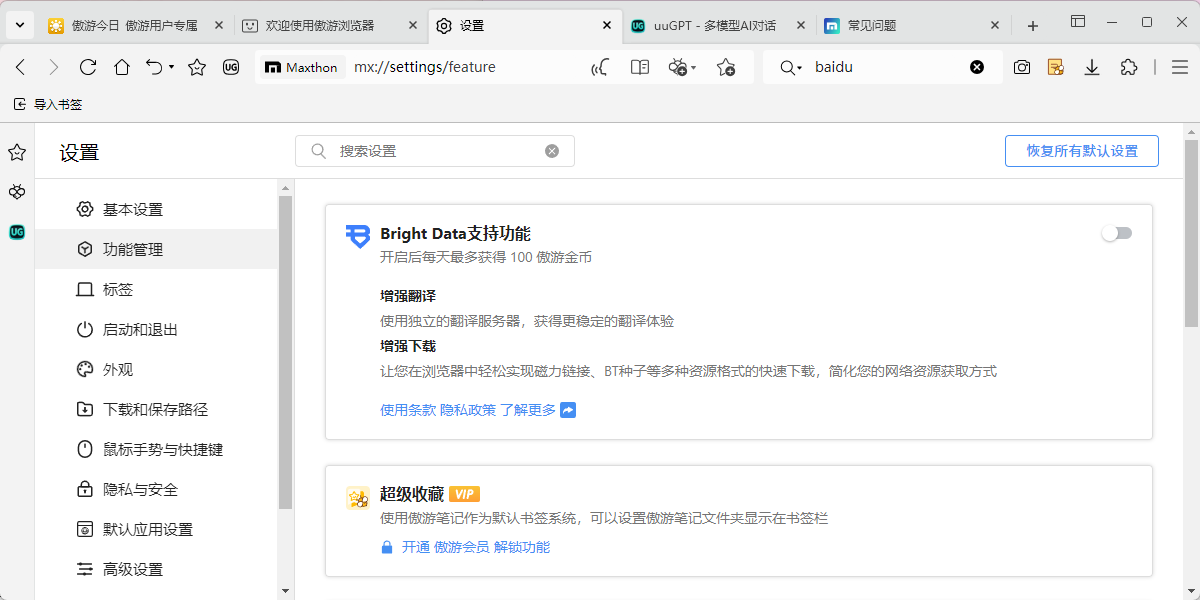The height and width of the screenshot is (600, 1200).
Task: Open the extensions puzzle icon
Action: (x=1129, y=67)
